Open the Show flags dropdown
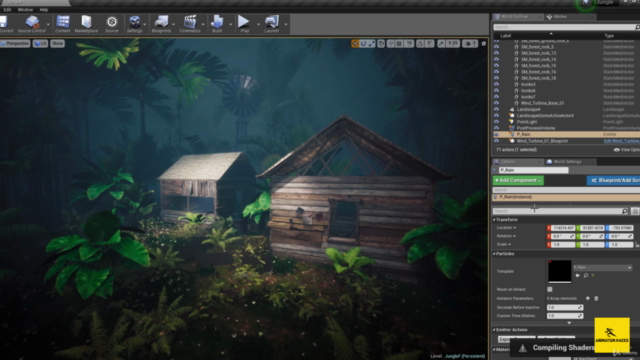This screenshot has width=640, height=360. pos(58,43)
